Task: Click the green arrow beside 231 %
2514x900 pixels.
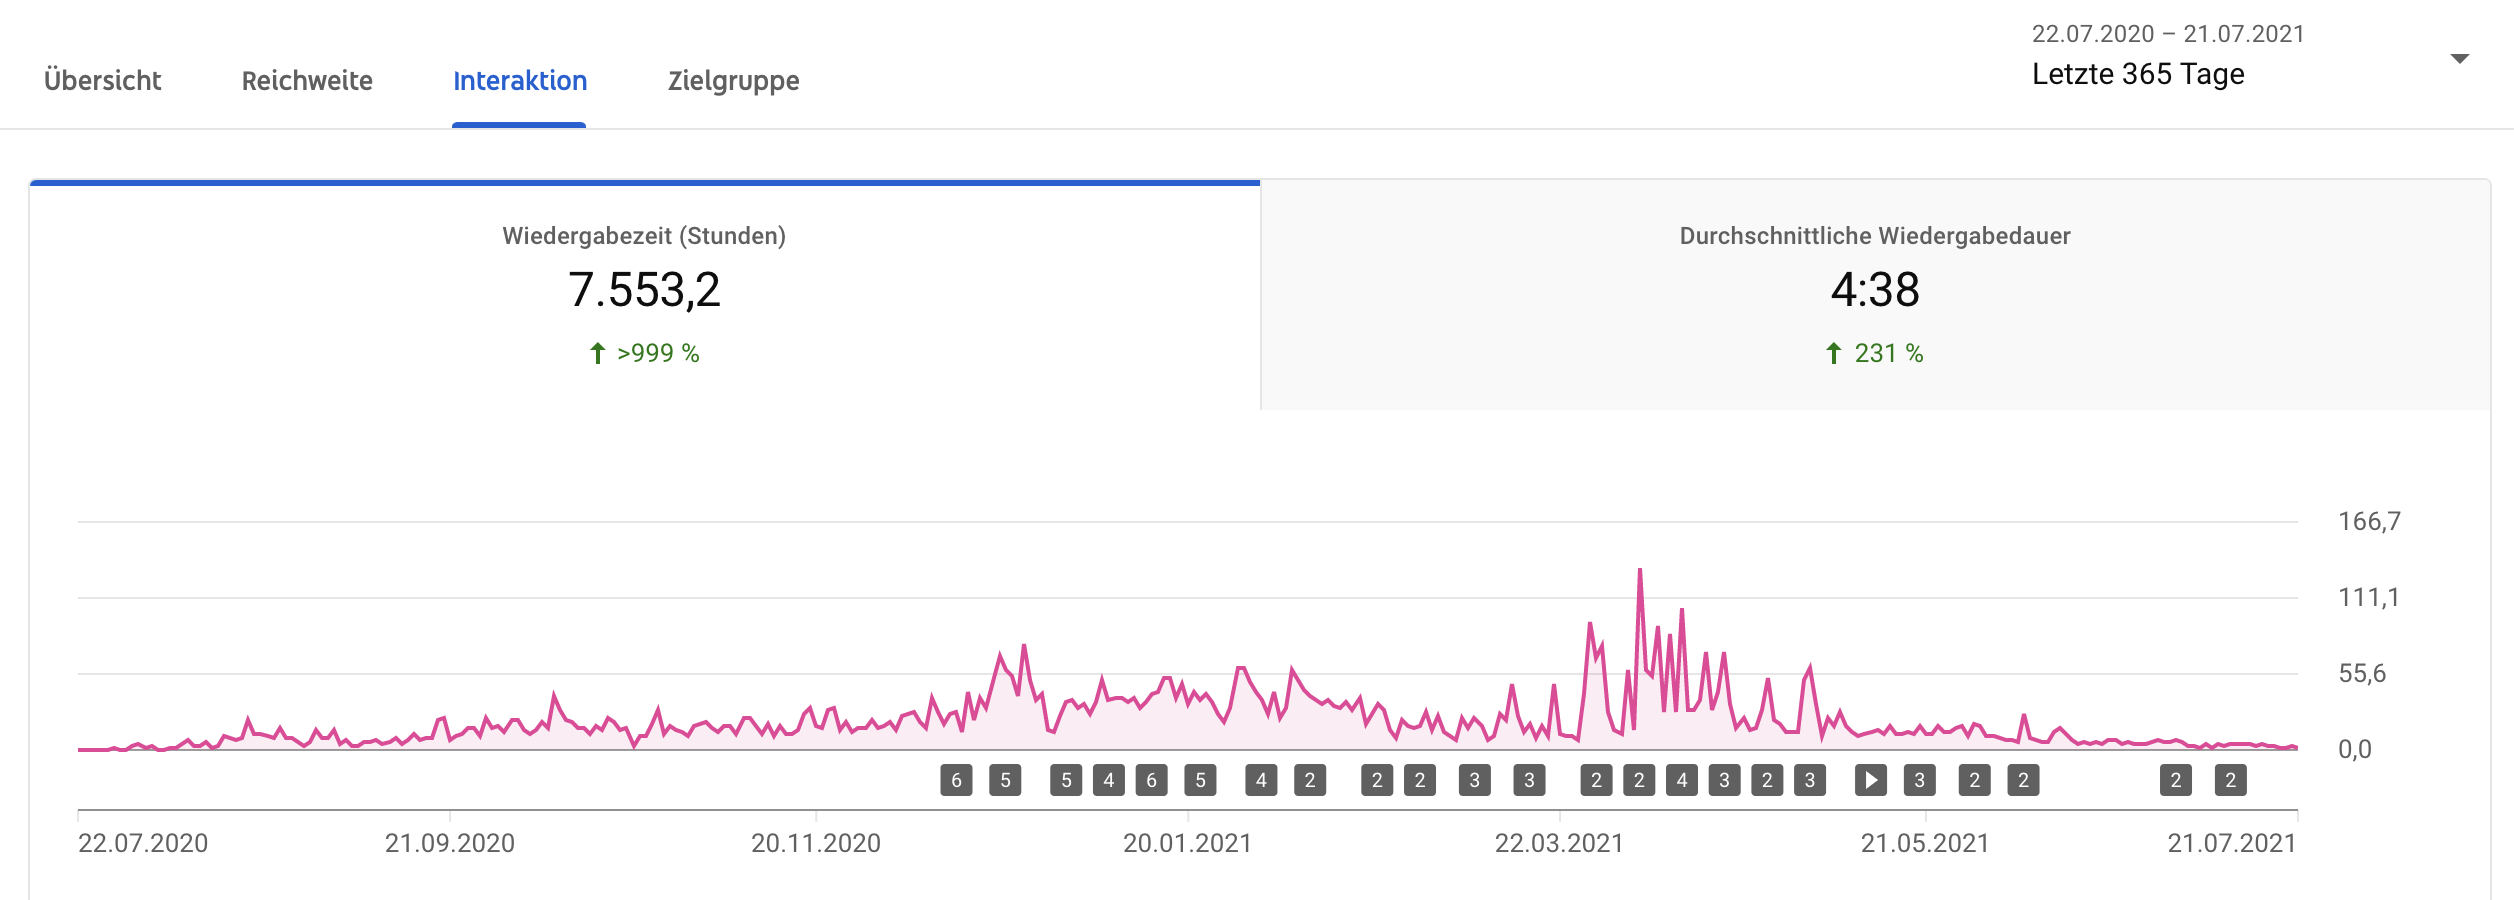Action: coord(1833,353)
